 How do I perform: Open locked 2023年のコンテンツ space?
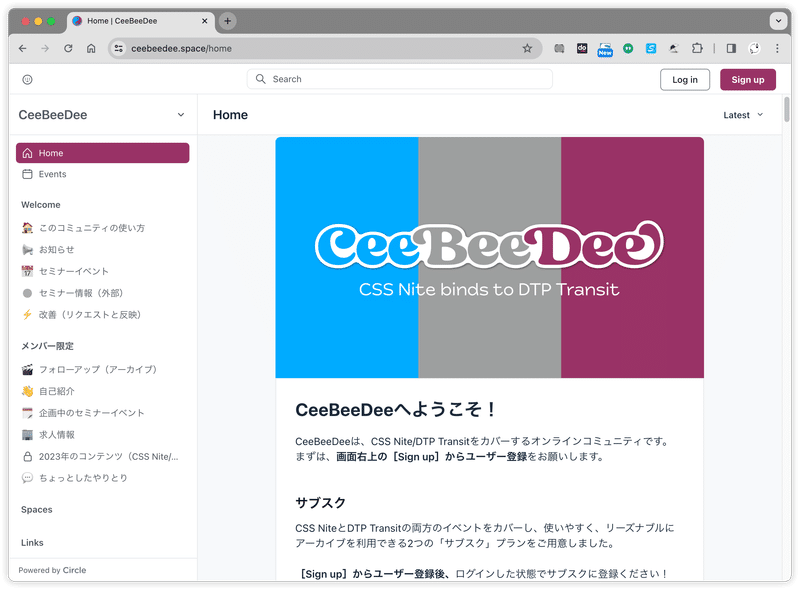(x=103, y=456)
